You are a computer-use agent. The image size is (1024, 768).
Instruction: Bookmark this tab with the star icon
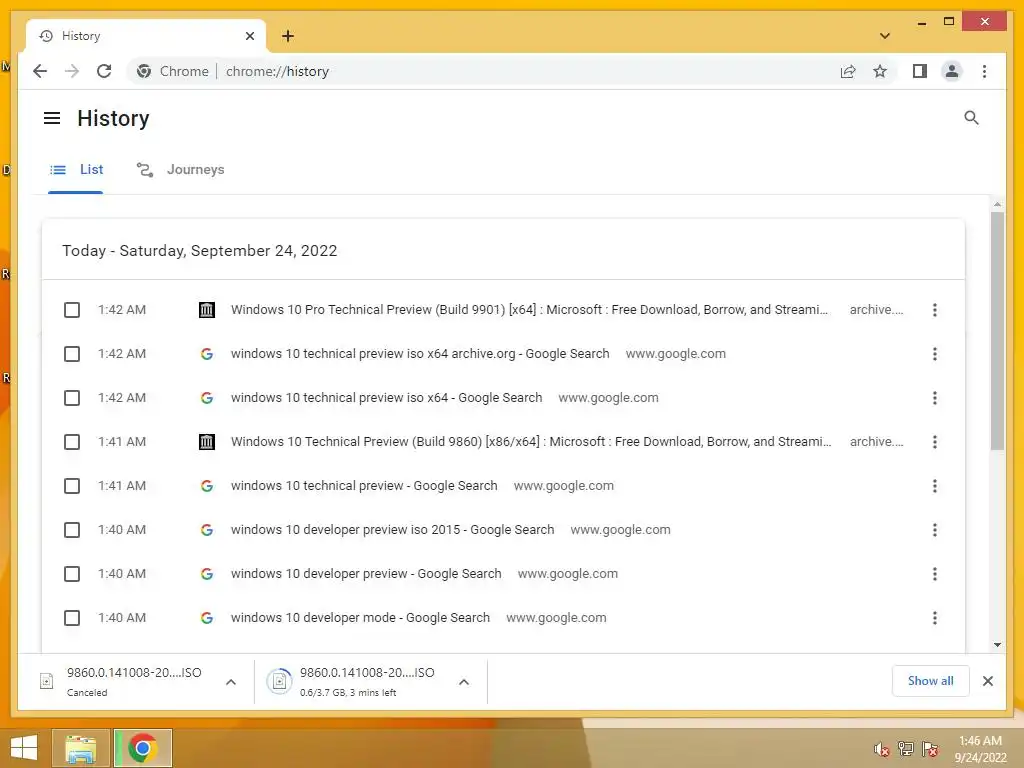880,71
